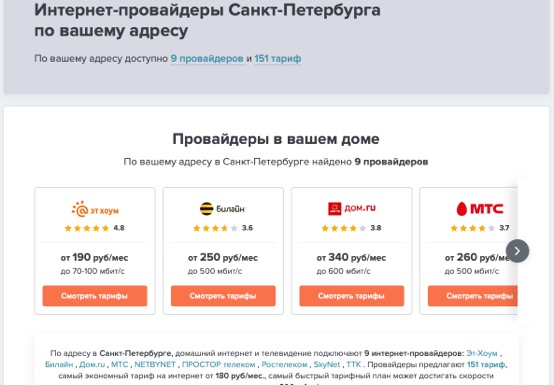Screen dimensions: 554x385
Task: Click the Билайн star rating 3.6
Action: point(223,228)
